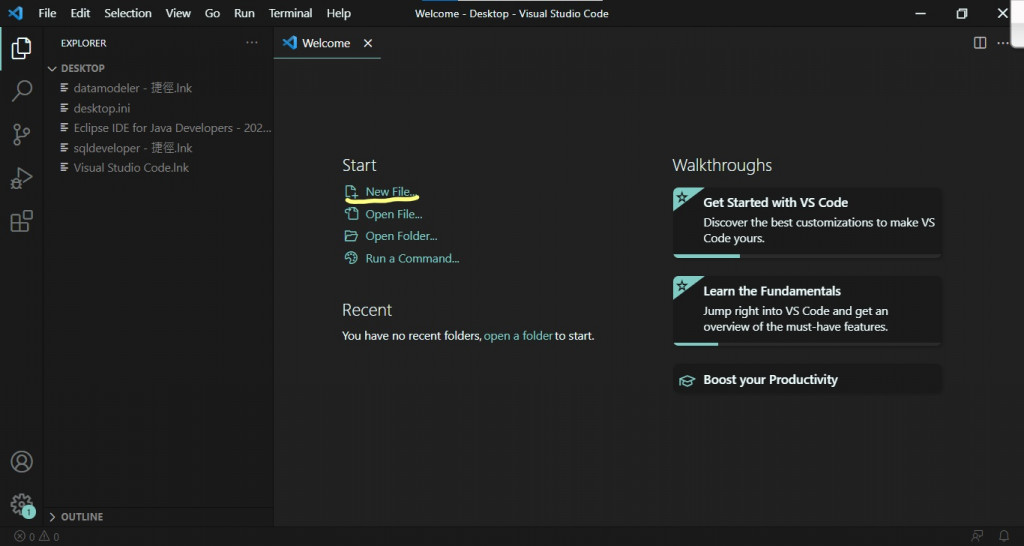Viewport: 1024px width, 546px height.
Task: Click the Get Started progress bar
Action: click(807, 256)
